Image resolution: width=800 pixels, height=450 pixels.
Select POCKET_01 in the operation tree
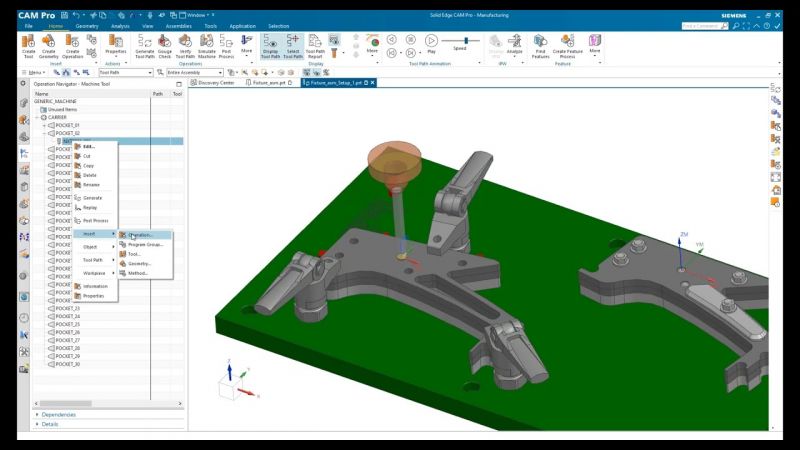tap(68, 125)
